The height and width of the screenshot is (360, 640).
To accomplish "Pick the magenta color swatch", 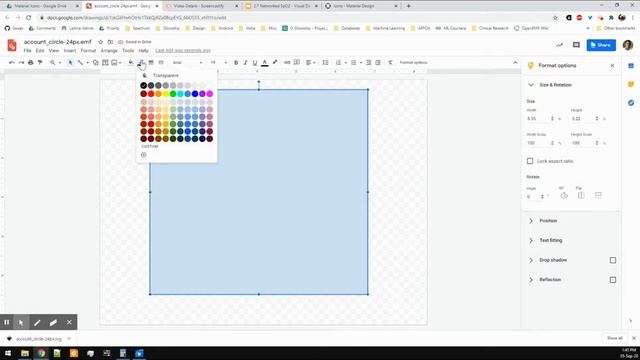I will [x=209, y=94].
